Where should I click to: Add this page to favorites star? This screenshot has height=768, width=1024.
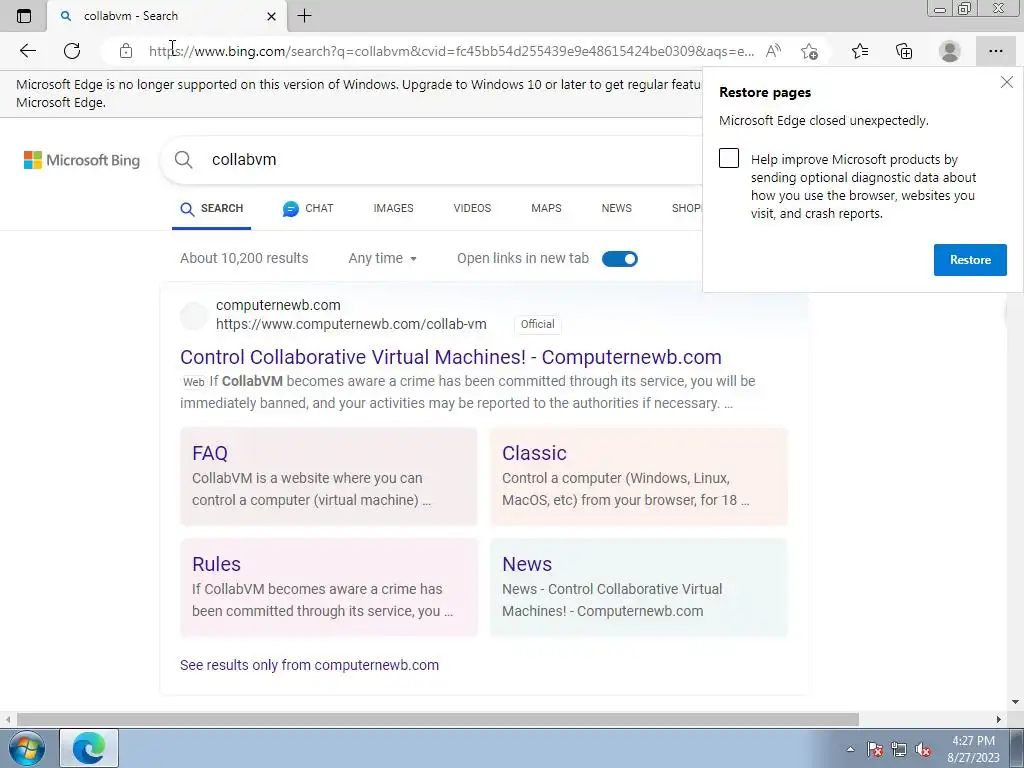pos(809,51)
